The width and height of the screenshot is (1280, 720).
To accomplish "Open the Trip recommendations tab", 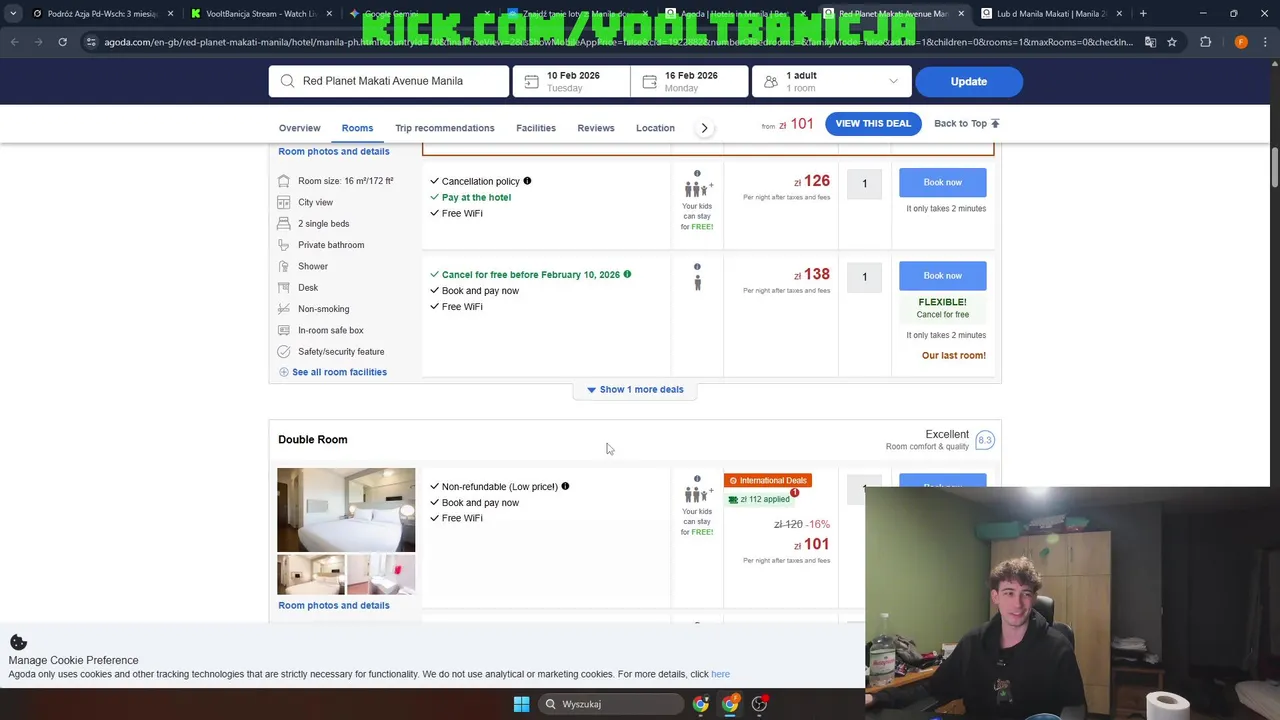I will coord(445,128).
